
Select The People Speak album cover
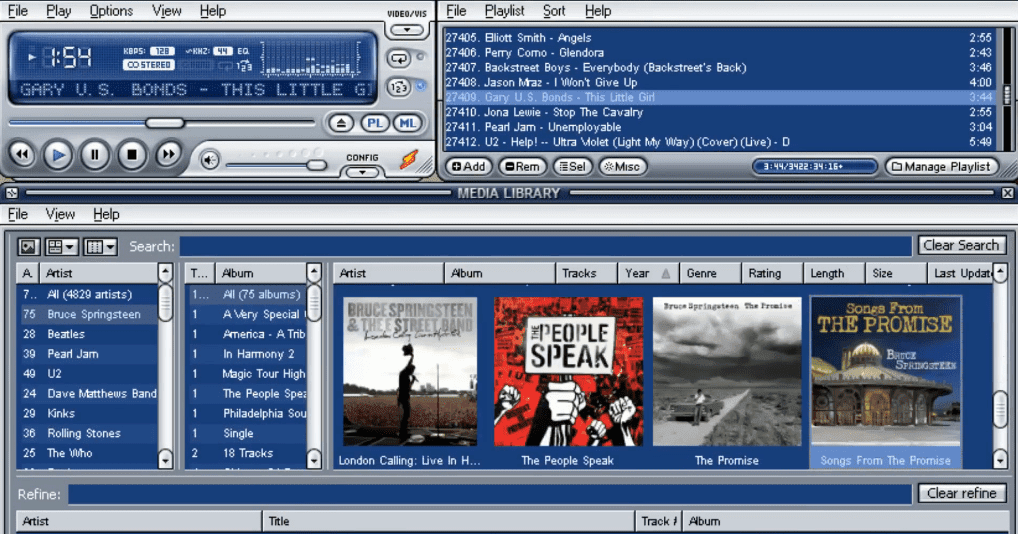click(567, 372)
